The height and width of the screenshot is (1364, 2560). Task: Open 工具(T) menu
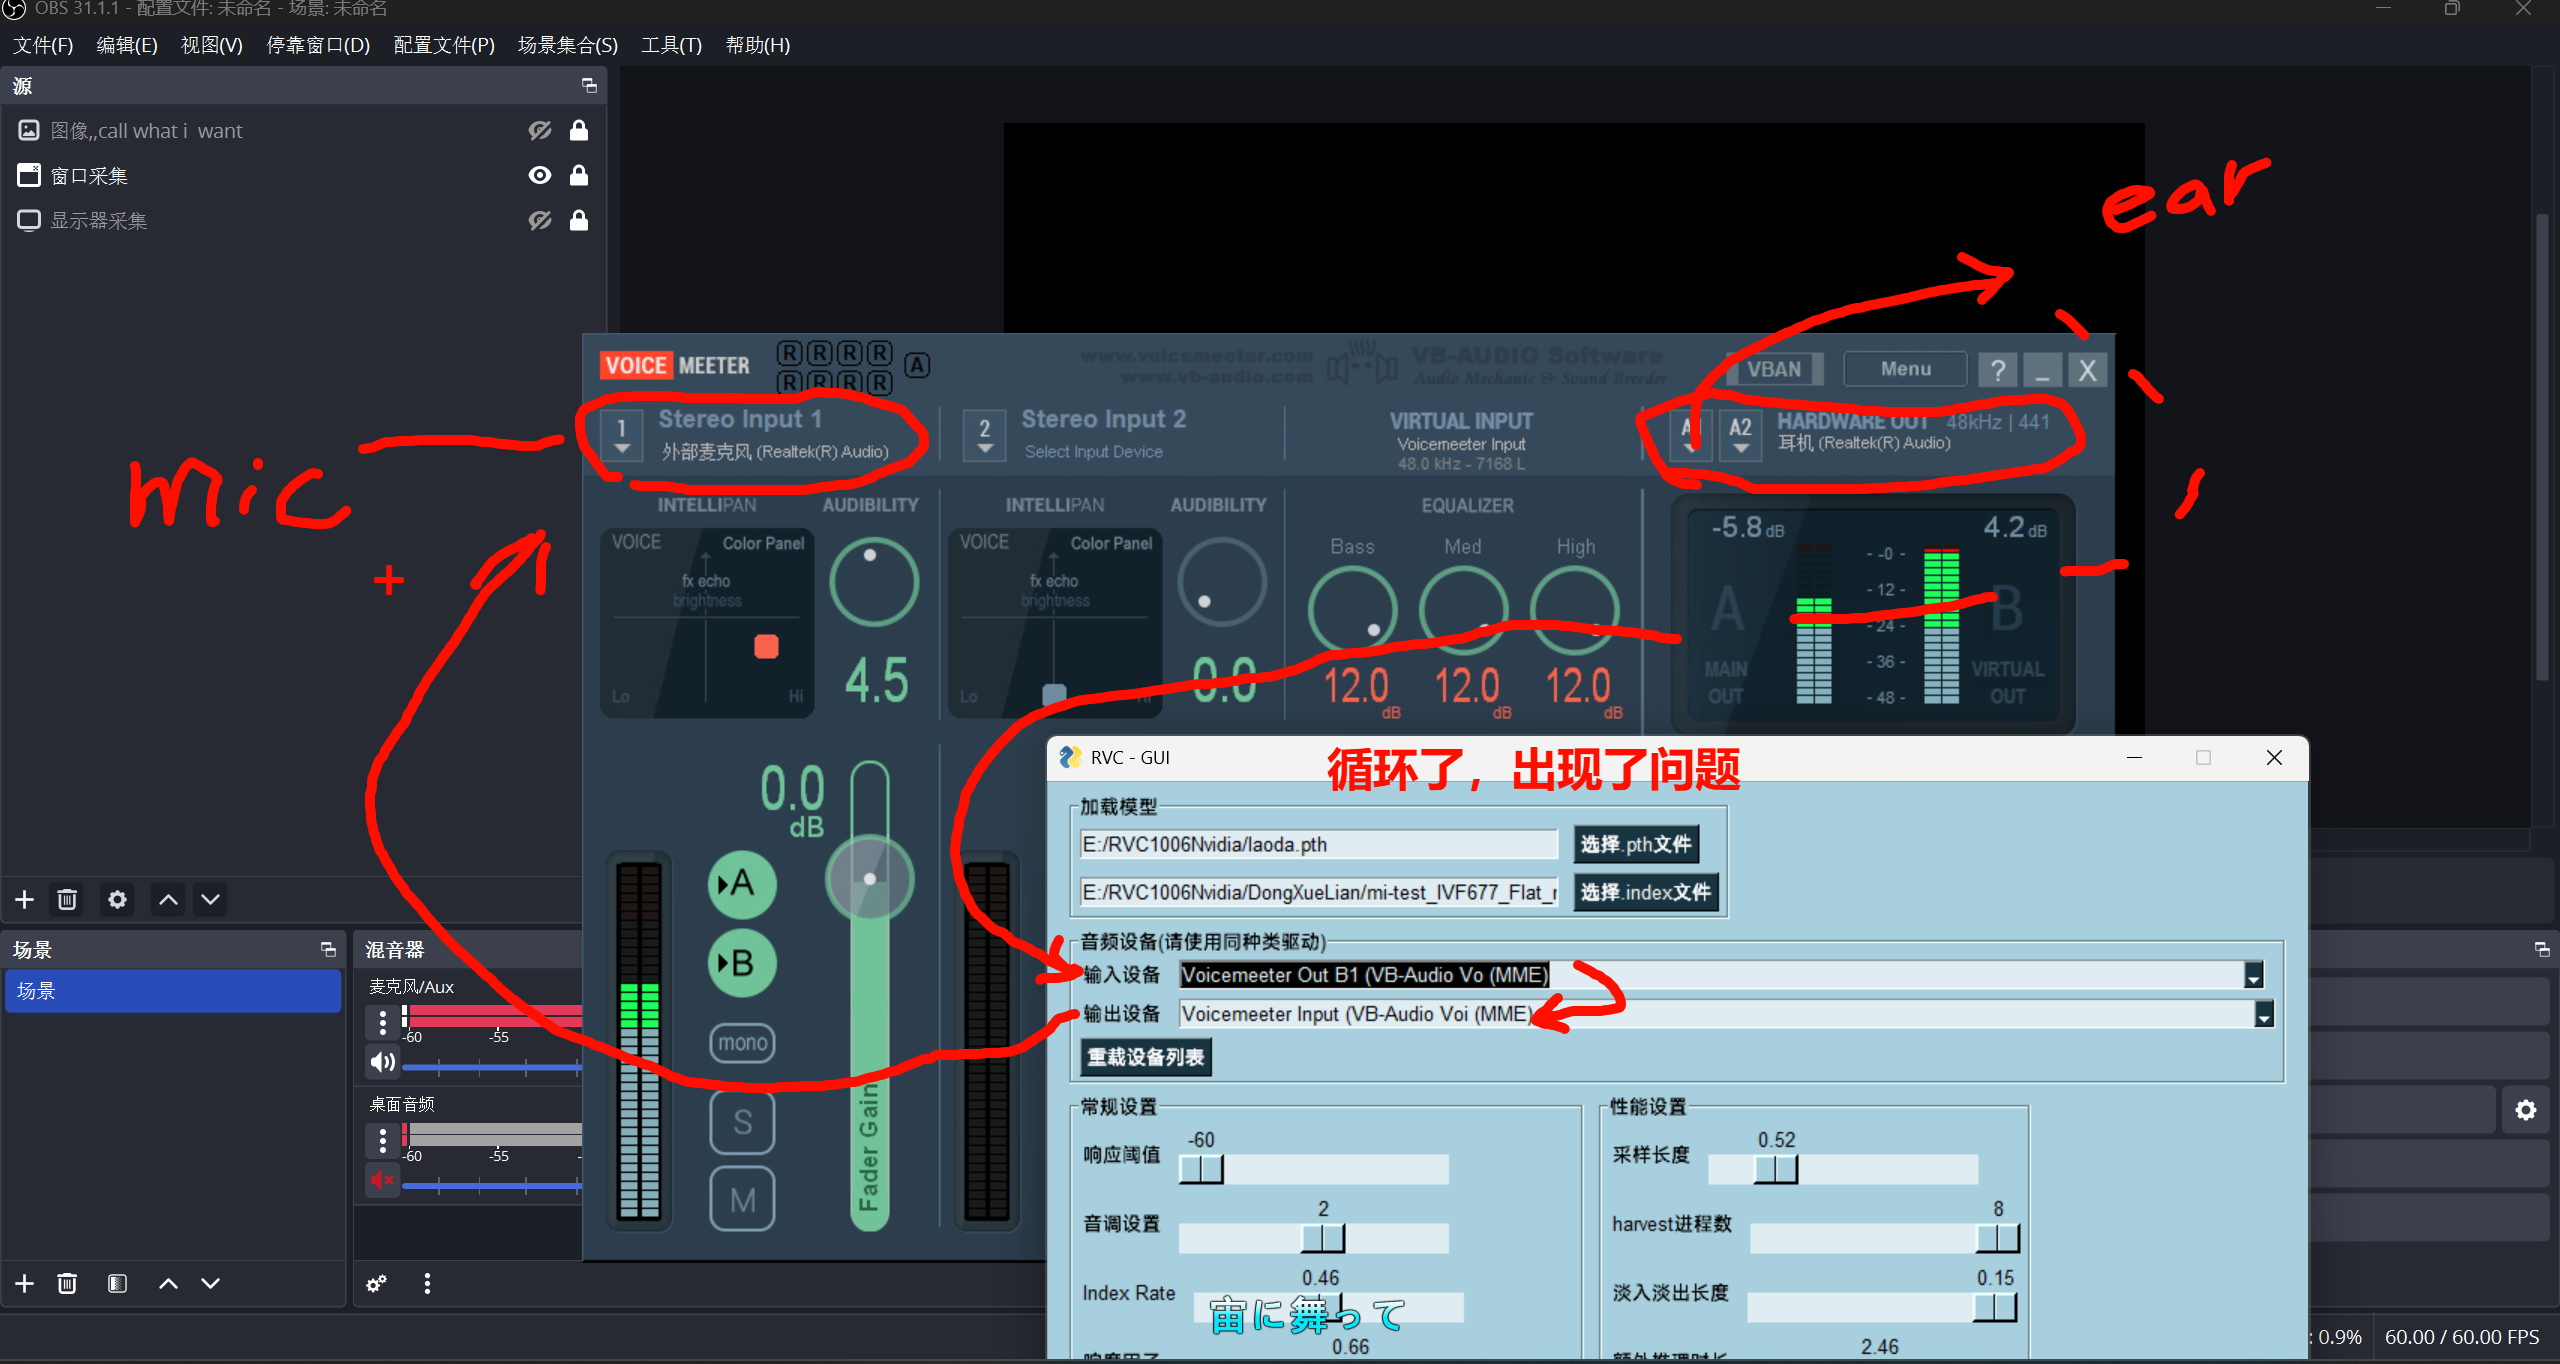(671, 45)
